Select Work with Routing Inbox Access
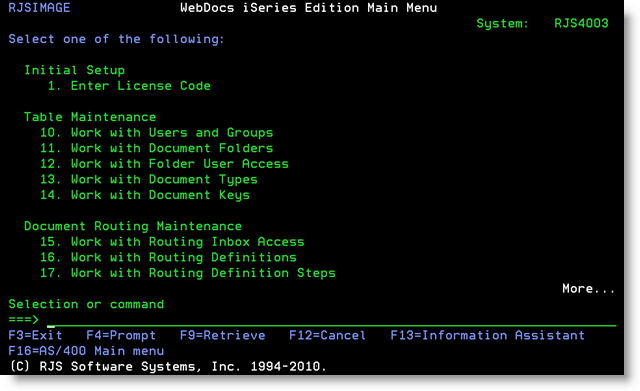The image size is (640, 391). click(x=172, y=242)
